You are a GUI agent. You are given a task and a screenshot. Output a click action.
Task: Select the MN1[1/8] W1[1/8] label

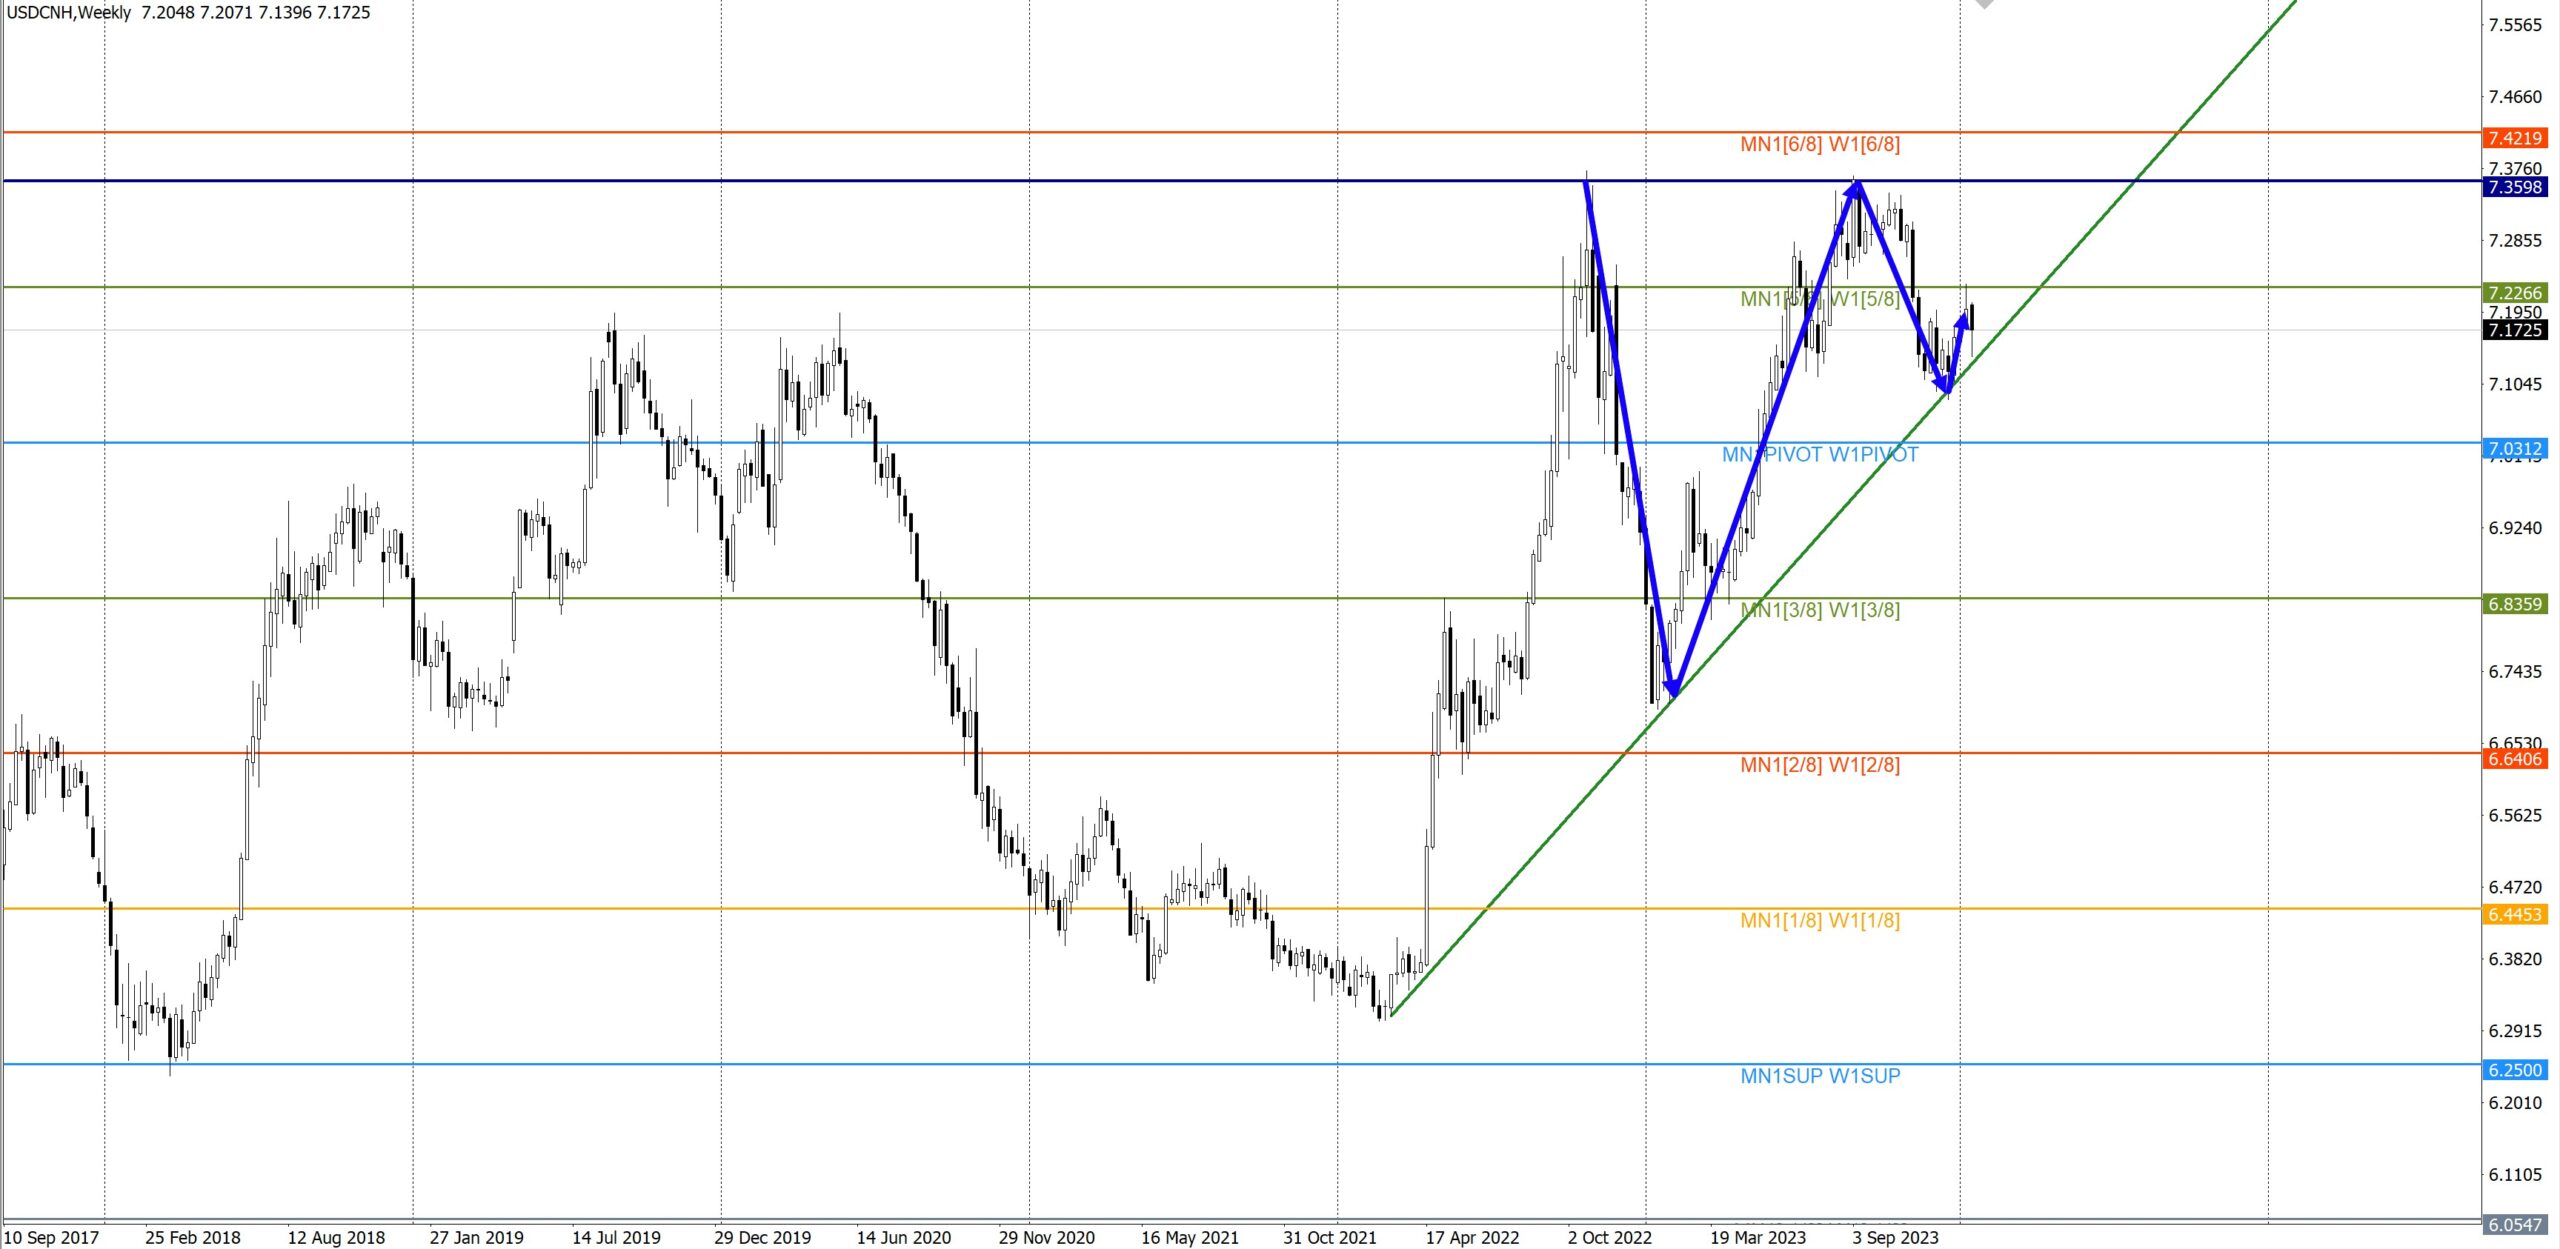pyautogui.click(x=1819, y=920)
